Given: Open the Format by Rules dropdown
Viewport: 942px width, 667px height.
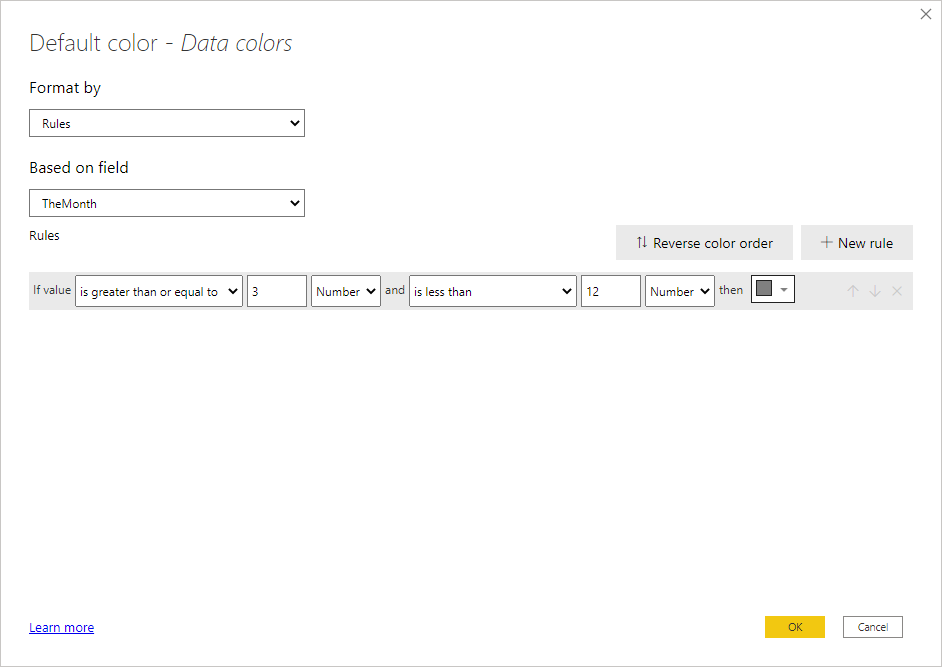Looking at the screenshot, I should (166, 123).
